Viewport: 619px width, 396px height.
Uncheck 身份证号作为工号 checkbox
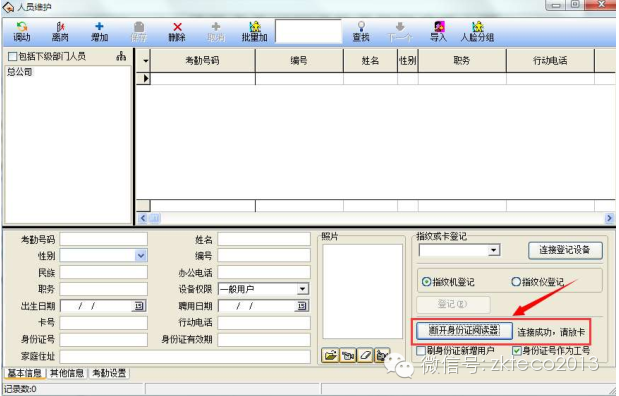click(516, 350)
